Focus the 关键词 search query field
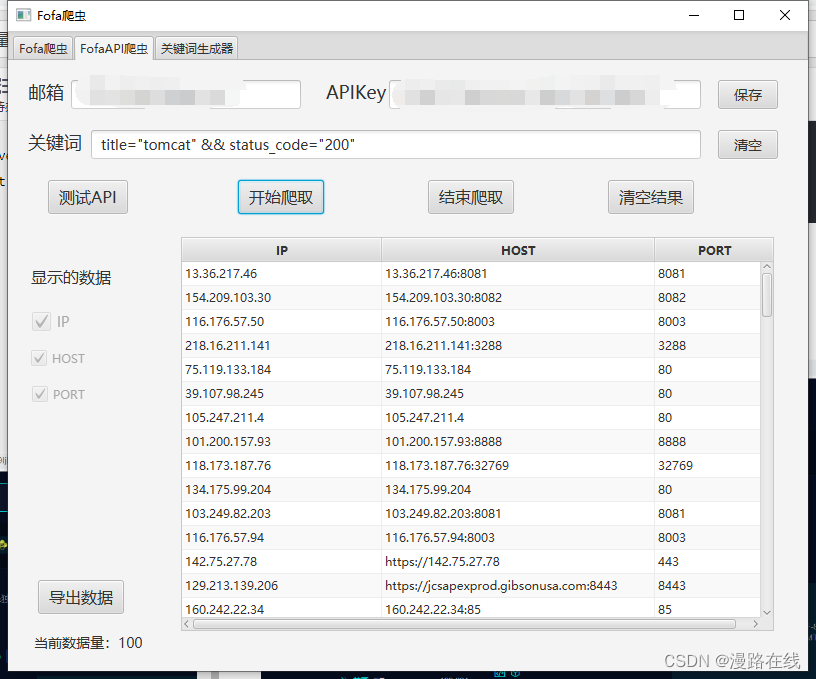Screen dimensions: 816x679 tap(396, 145)
